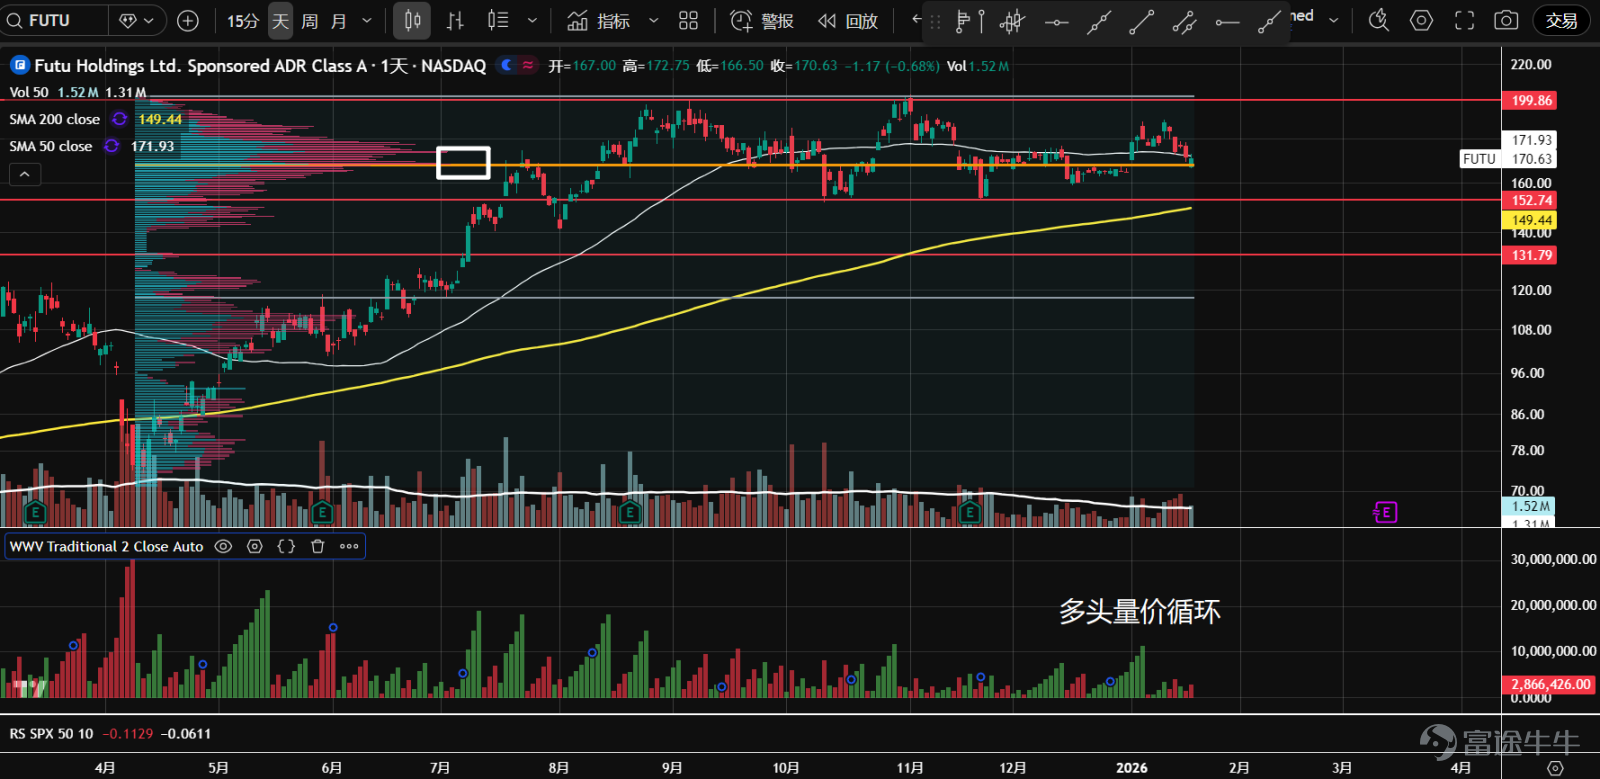Open chart settings hexagon icon
This screenshot has height=779, width=1600.
point(1421,20)
